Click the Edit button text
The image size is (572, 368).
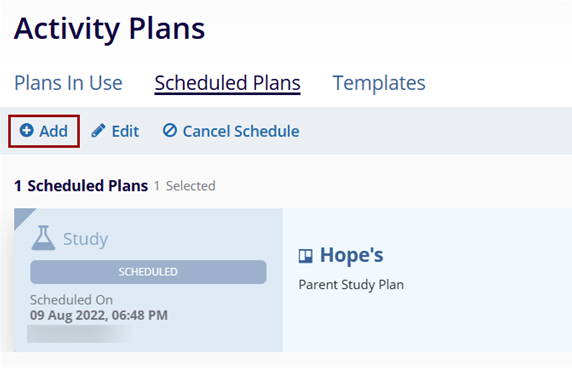coord(125,131)
